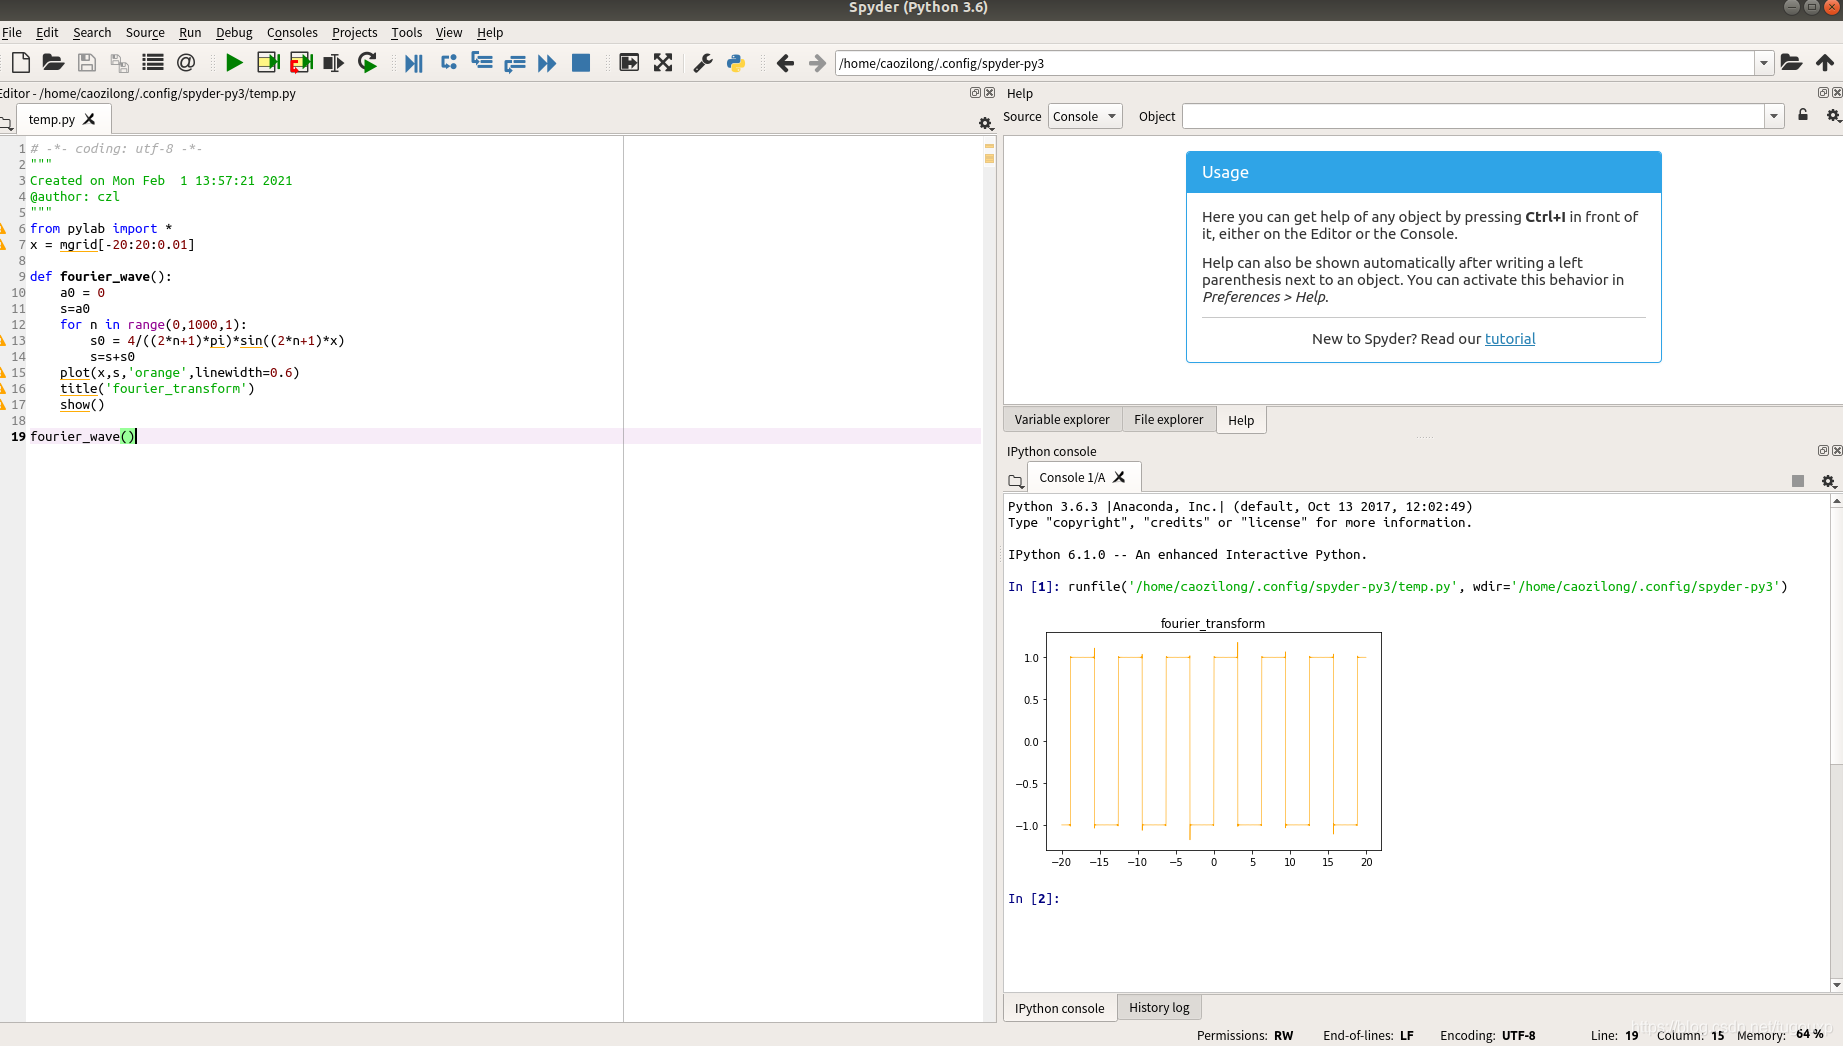Change to parent directory up arrow icon
This screenshot has height=1046, width=1843.
1825,63
